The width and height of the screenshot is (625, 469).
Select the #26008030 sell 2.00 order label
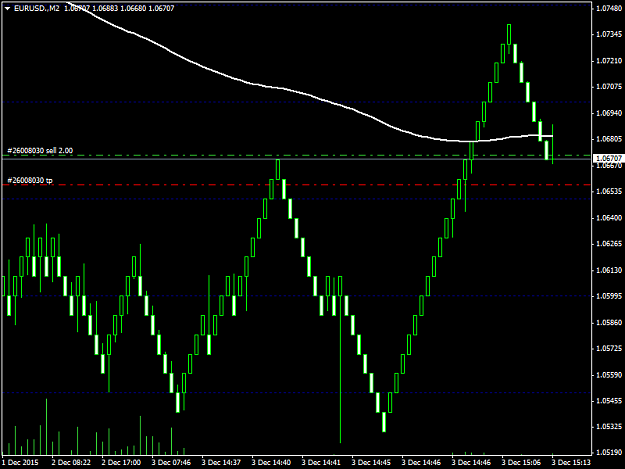40,150
